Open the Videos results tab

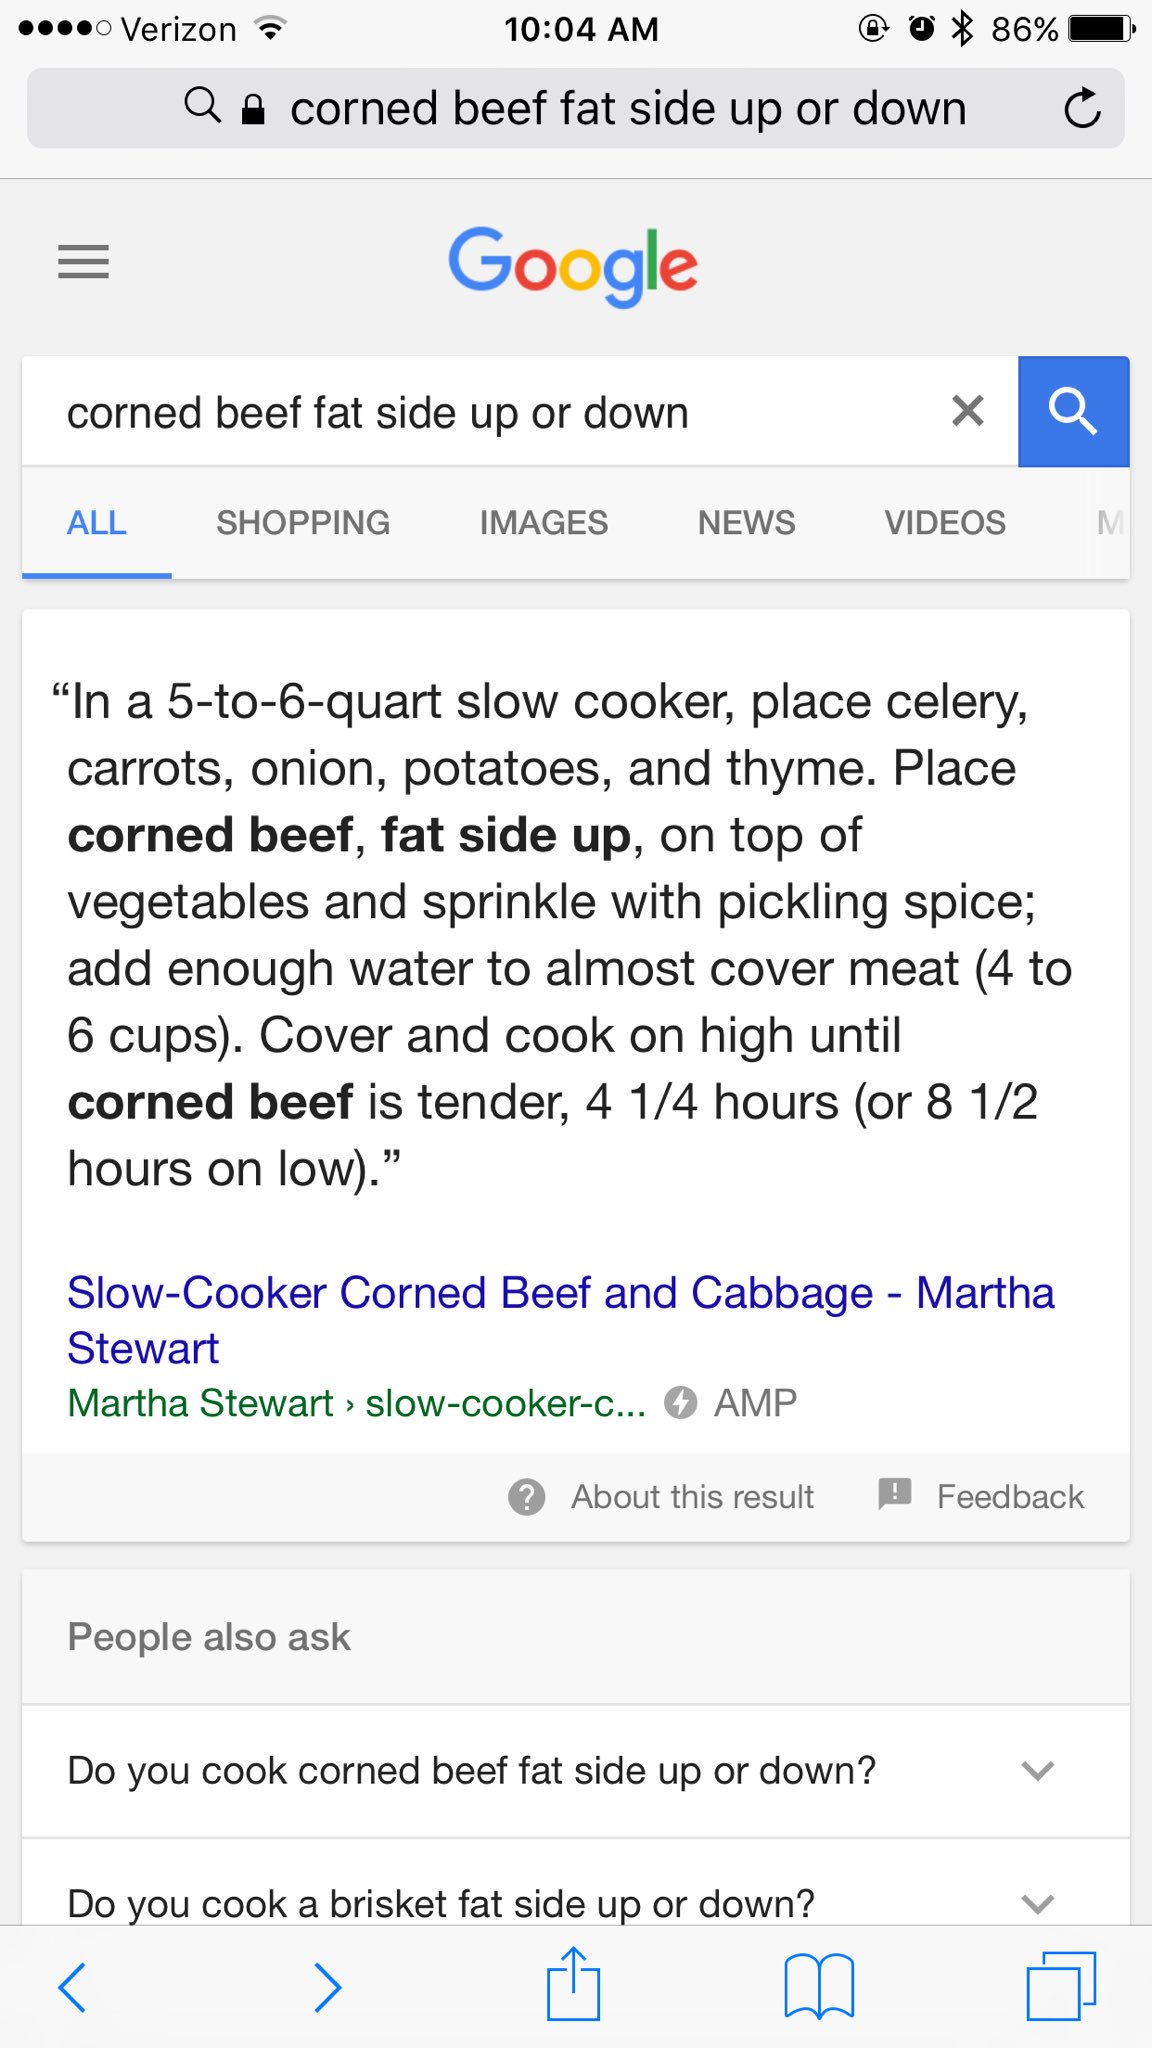point(944,523)
